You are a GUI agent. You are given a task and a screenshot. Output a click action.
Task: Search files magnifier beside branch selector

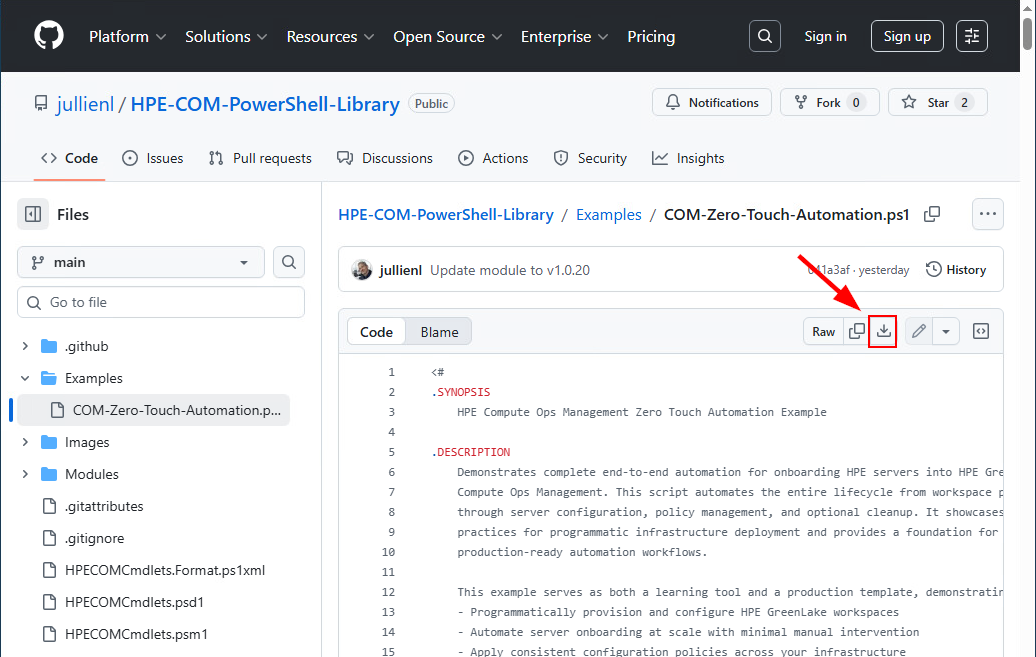click(289, 262)
